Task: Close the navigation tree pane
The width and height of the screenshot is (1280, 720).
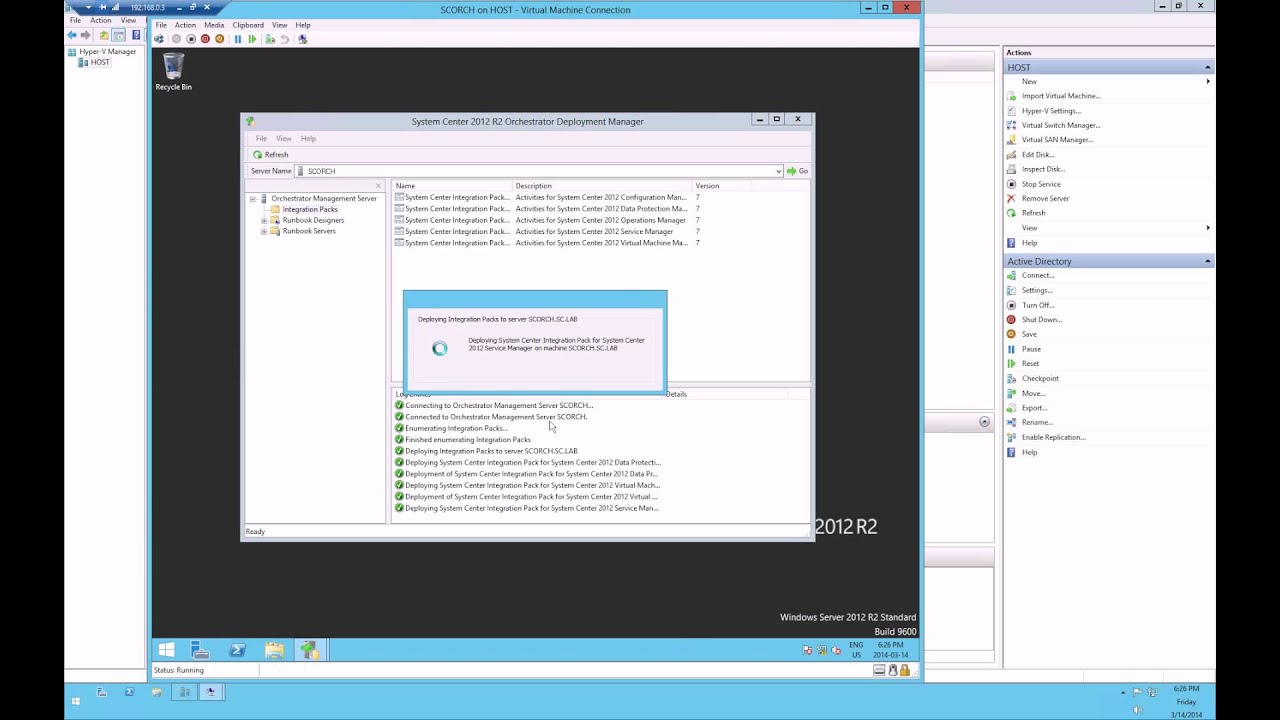Action: point(378,186)
